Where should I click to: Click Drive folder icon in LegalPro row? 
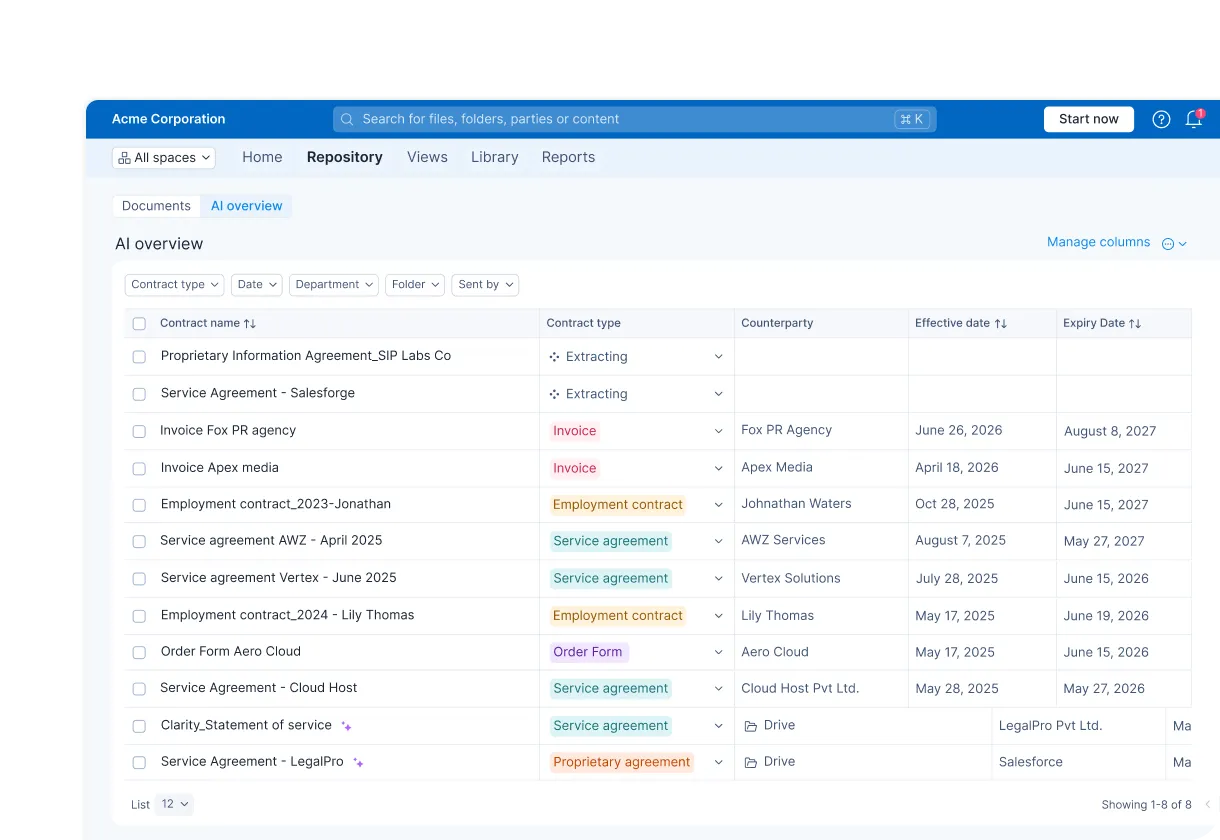click(x=751, y=762)
